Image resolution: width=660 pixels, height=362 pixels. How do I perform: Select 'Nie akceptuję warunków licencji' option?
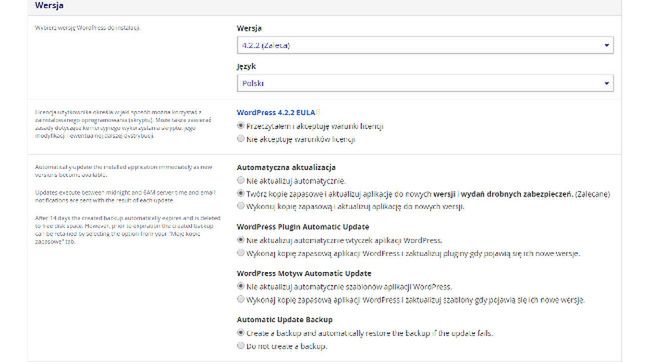[x=241, y=138]
